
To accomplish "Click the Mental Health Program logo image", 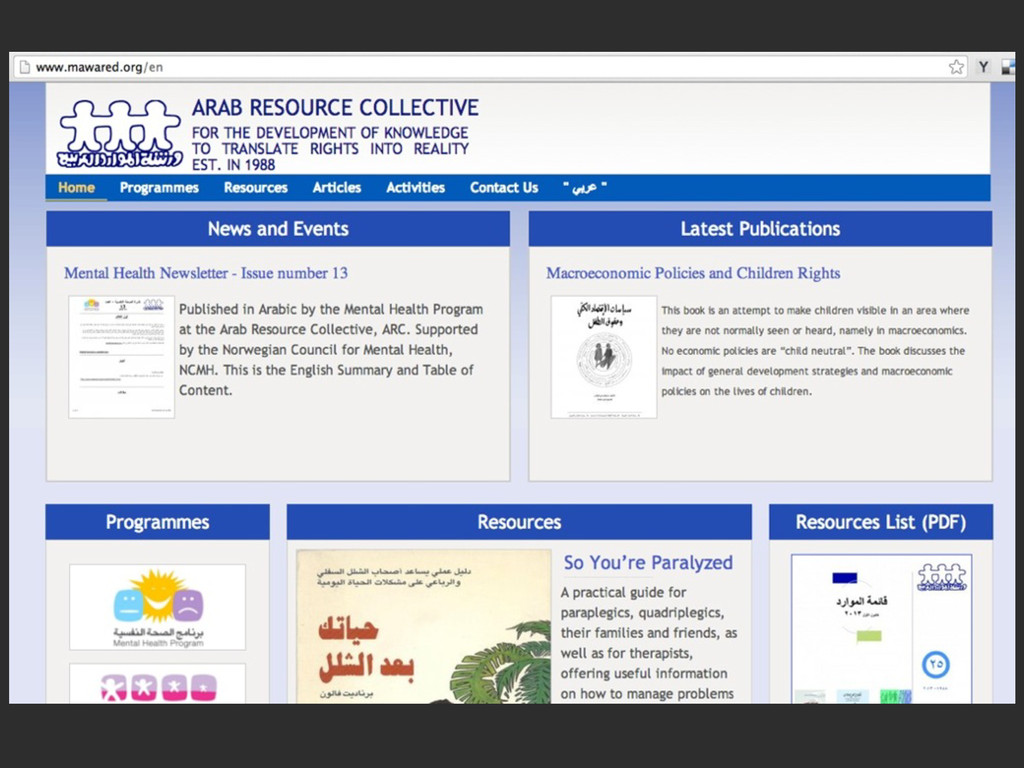I will [x=157, y=607].
